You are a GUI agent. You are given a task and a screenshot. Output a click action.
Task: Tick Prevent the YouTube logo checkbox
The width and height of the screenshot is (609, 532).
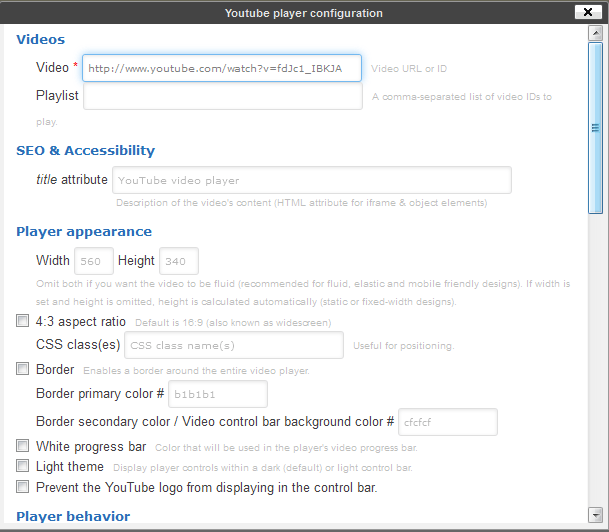(x=23, y=486)
